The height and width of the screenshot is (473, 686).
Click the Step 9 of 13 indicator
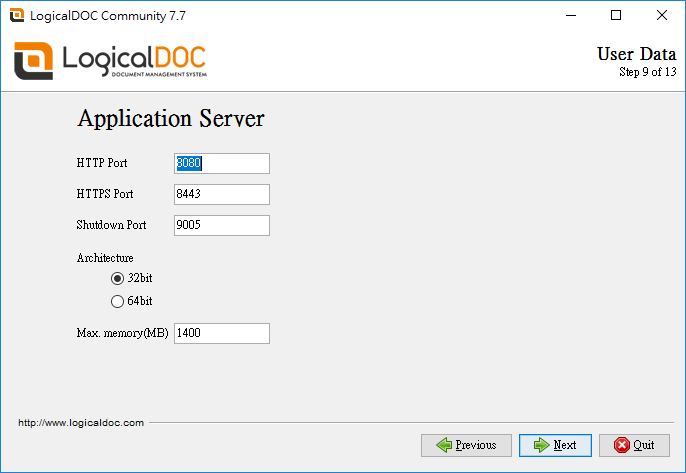647,72
